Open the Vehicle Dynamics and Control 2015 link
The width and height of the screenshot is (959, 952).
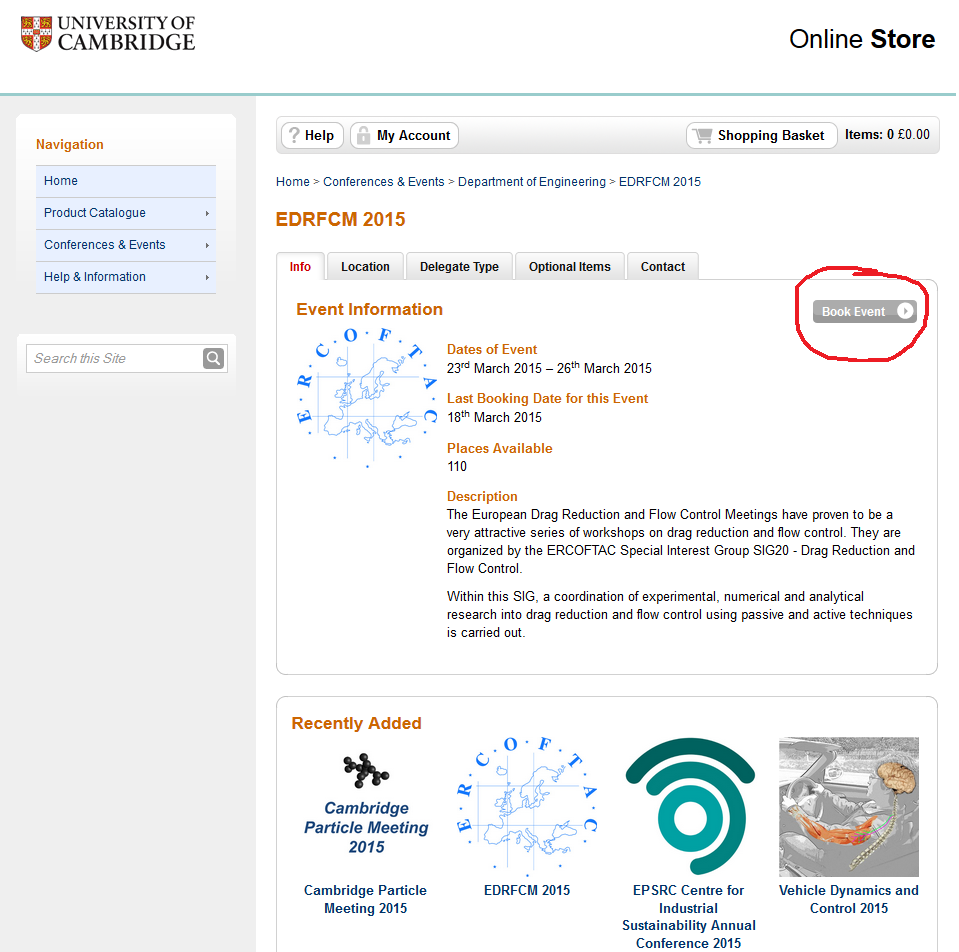tap(849, 899)
